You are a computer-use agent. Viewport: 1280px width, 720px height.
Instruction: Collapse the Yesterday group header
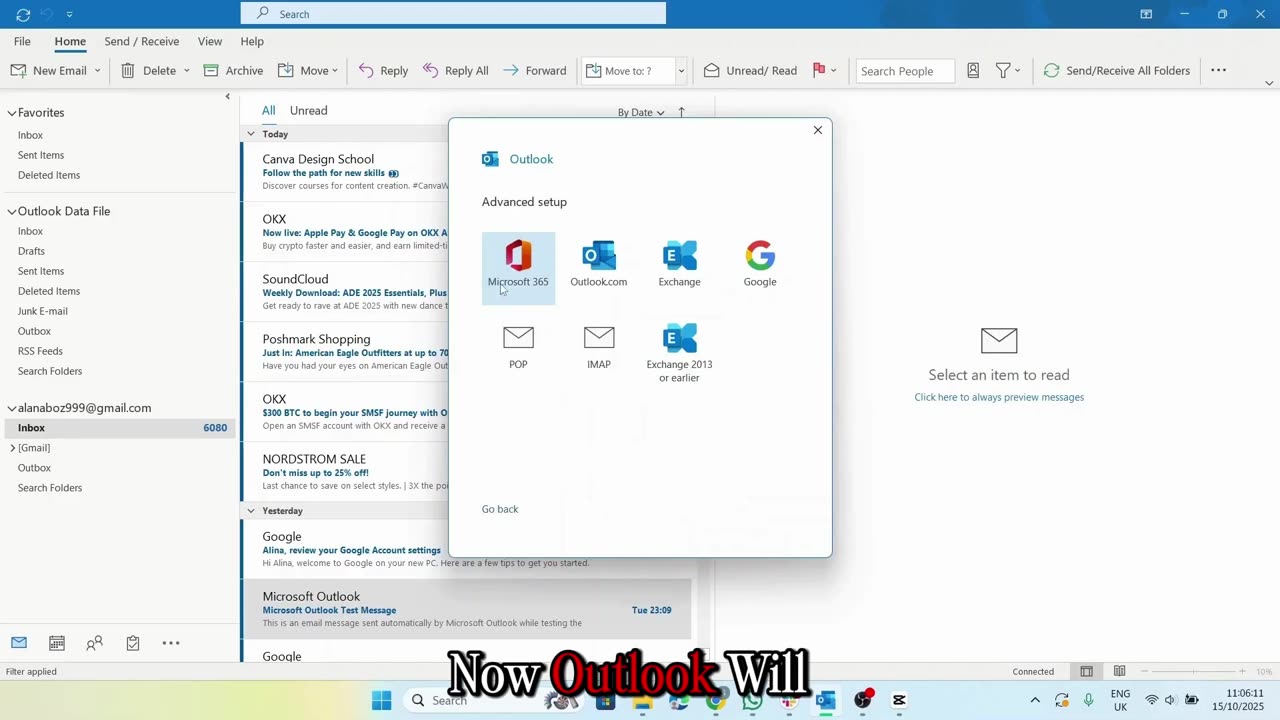coord(252,511)
